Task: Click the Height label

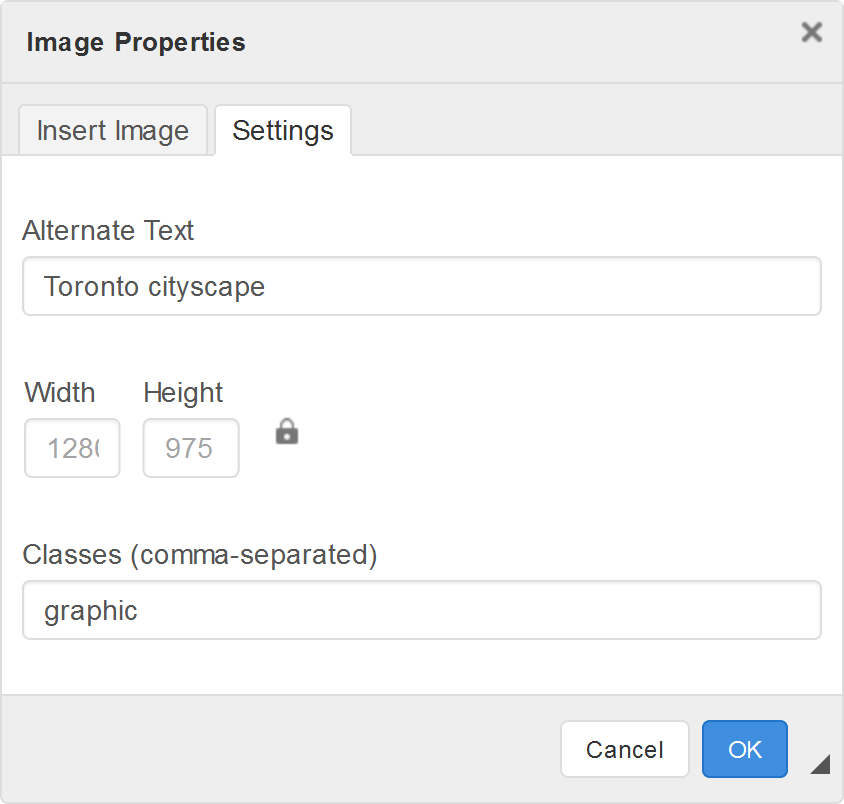Action: click(x=183, y=393)
